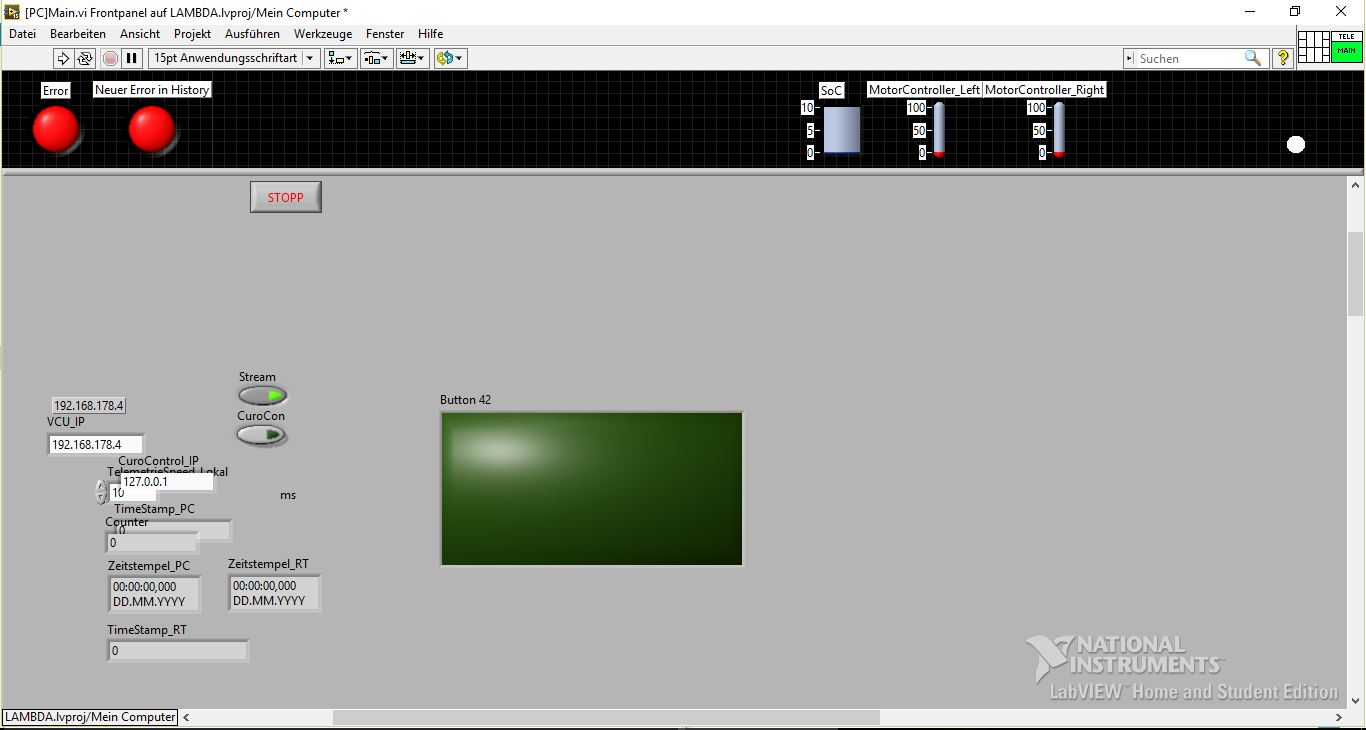Click in the Suchen search box
This screenshot has width=1366, height=730.
[x=1189, y=59]
